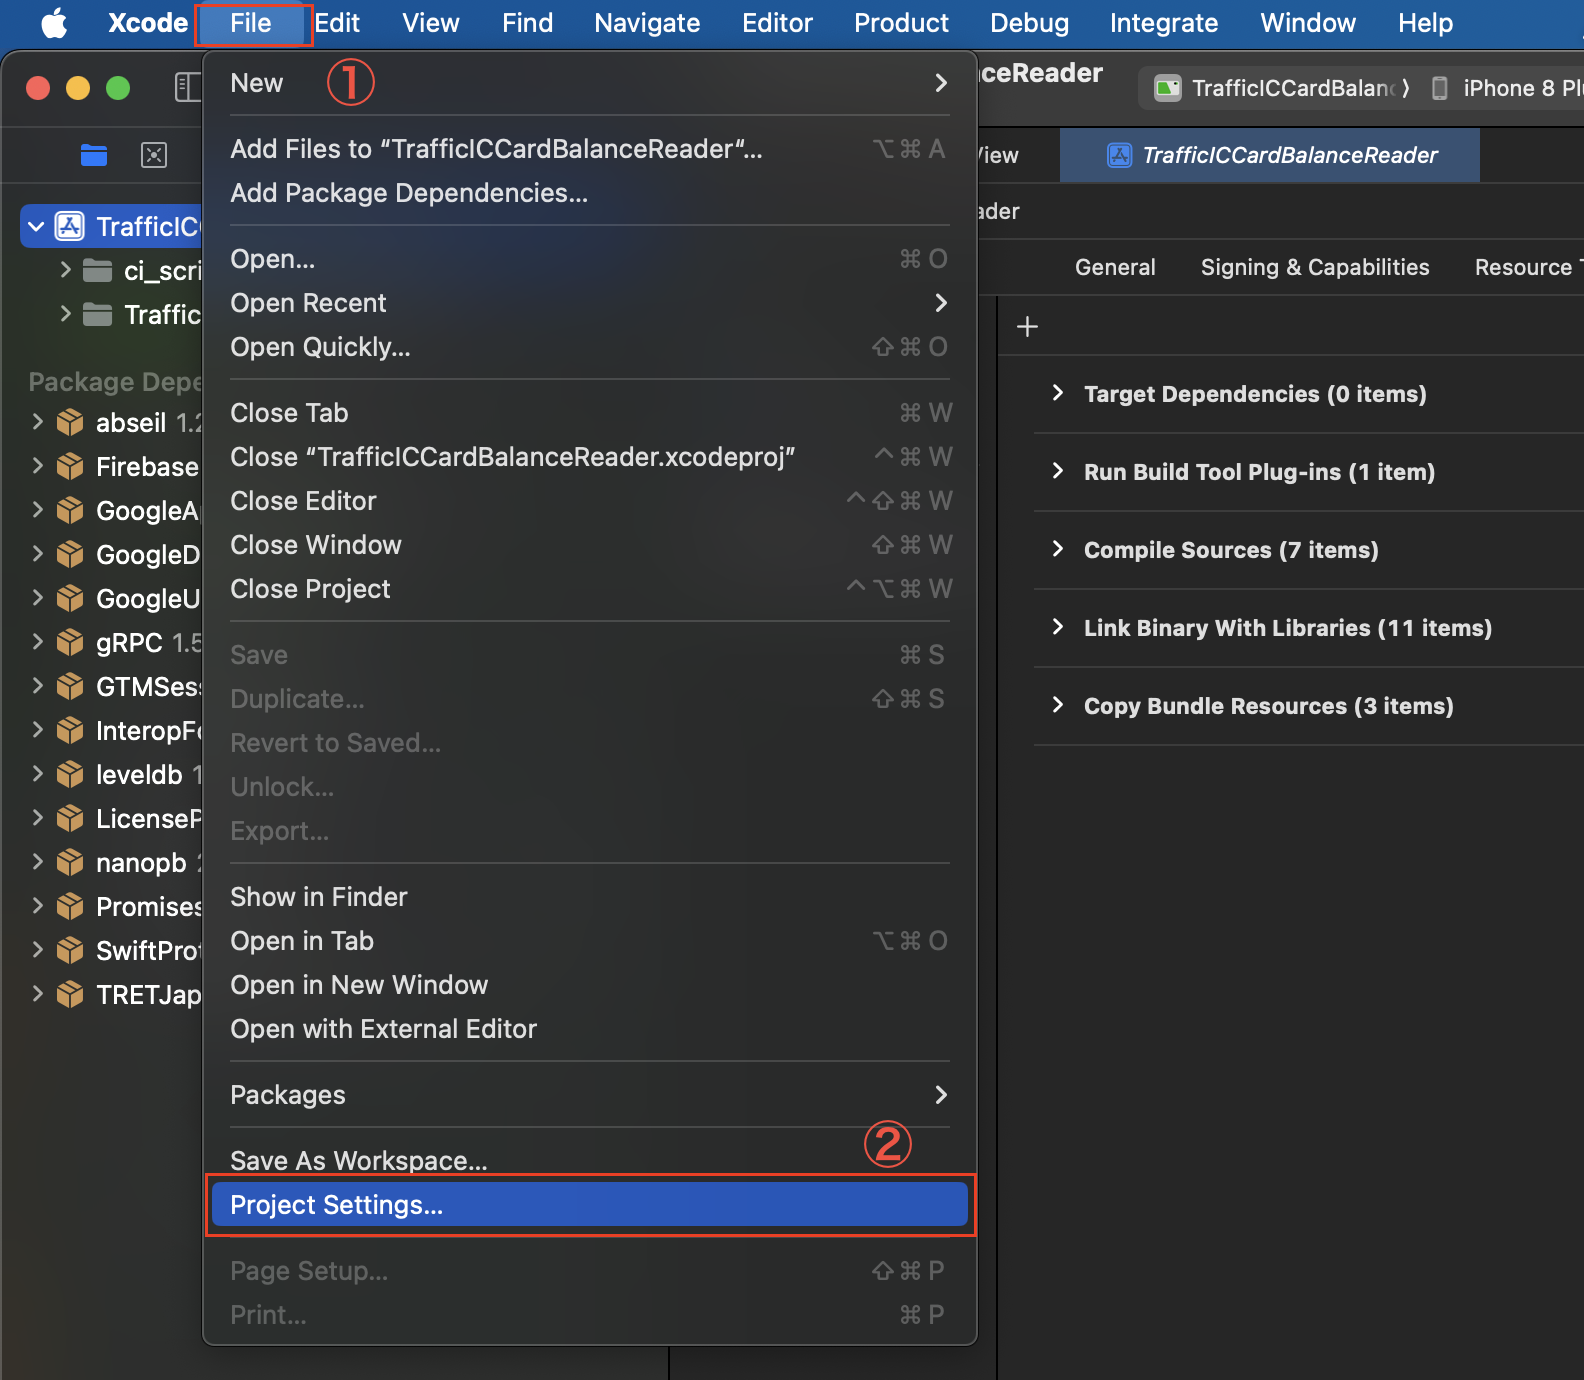Click the project icon in the editor tab
Viewport: 1584px width, 1380px height.
tap(1119, 155)
